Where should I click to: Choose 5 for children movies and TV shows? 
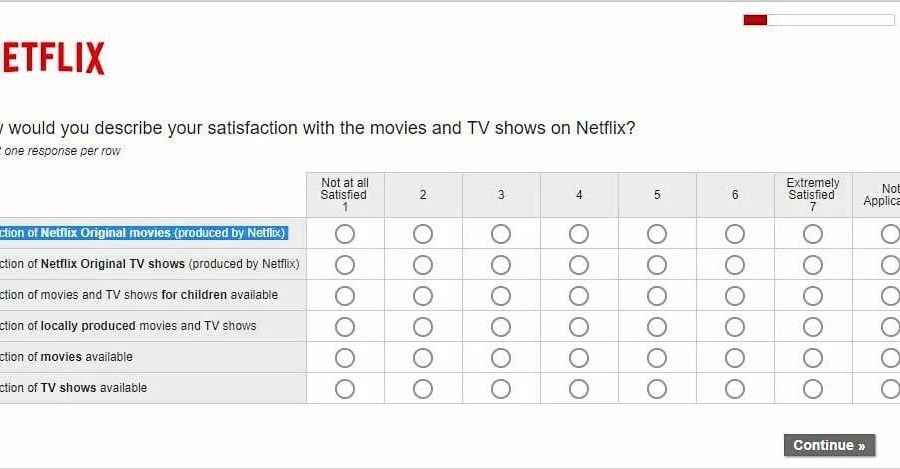click(657, 296)
